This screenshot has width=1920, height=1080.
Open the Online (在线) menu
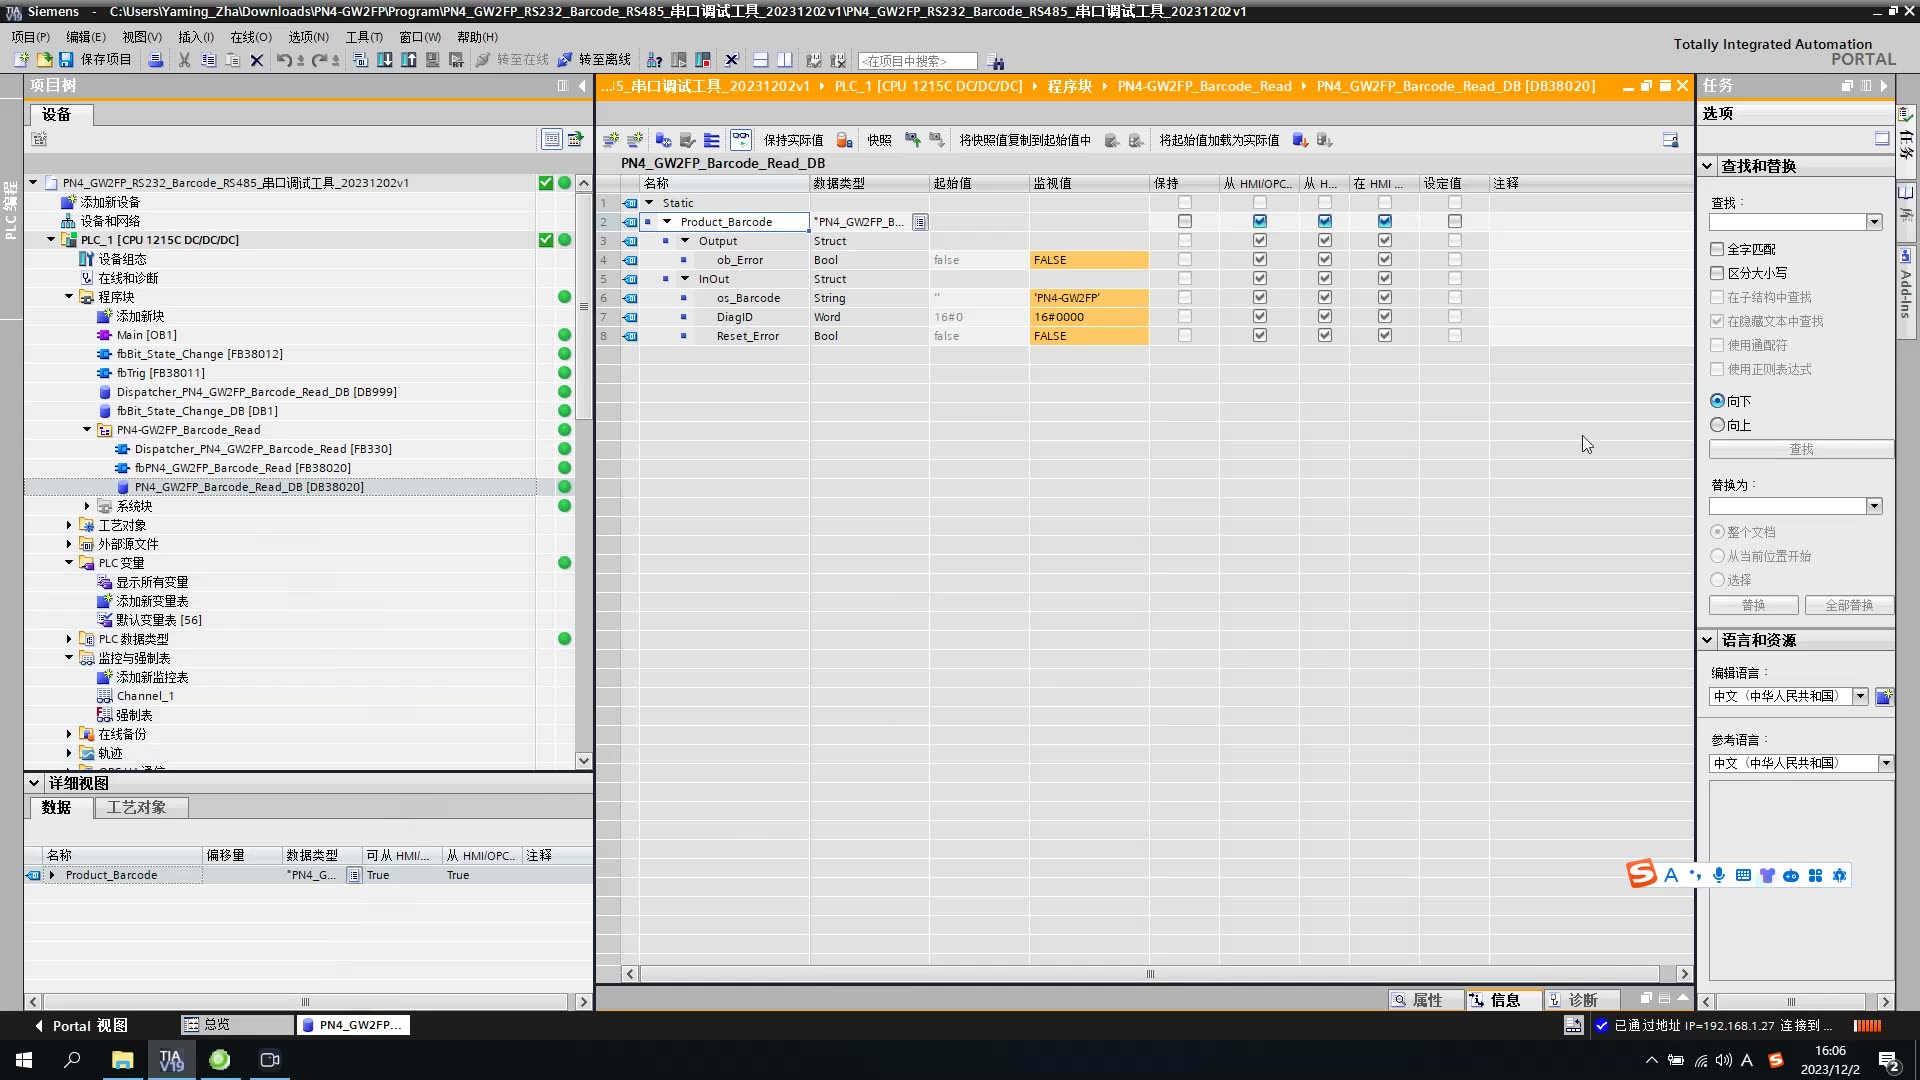tap(250, 37)
